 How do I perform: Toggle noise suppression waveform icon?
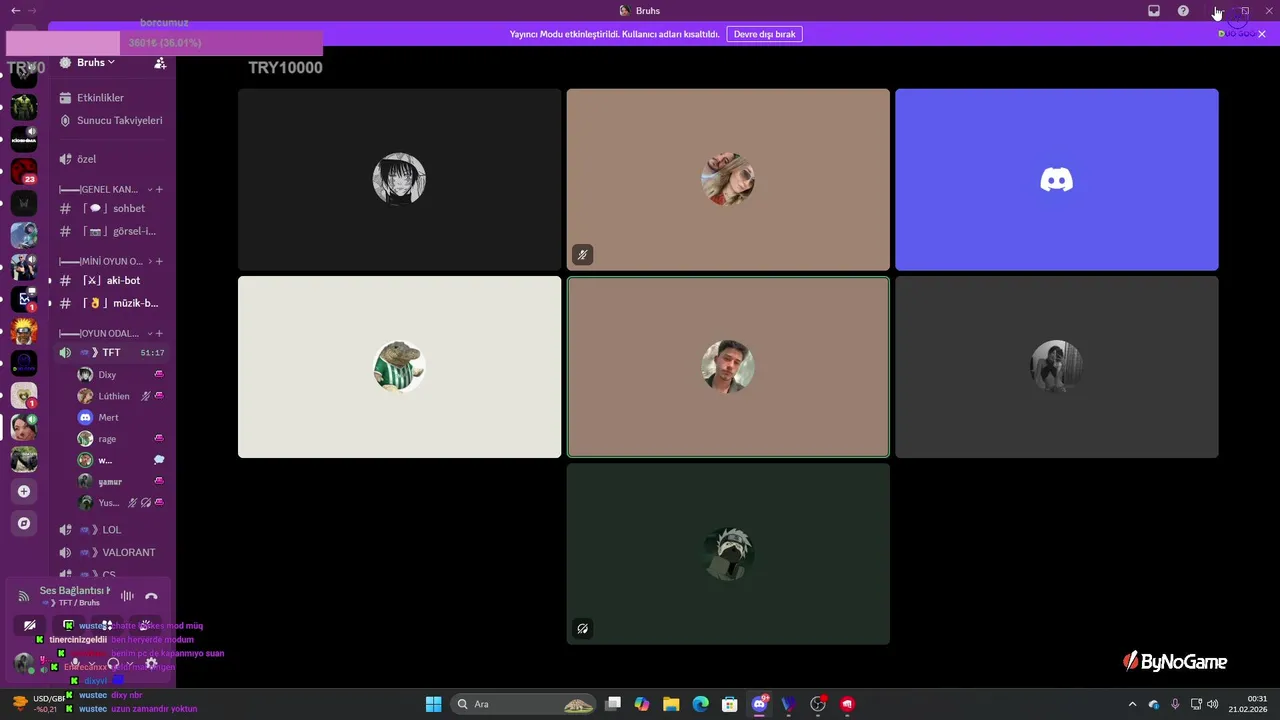(x=127, y=596)
